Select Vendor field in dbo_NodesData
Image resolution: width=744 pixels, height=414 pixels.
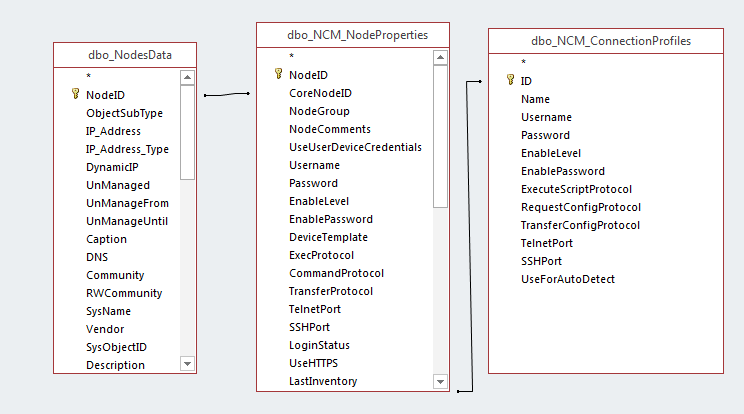click(x=105, y=330)
